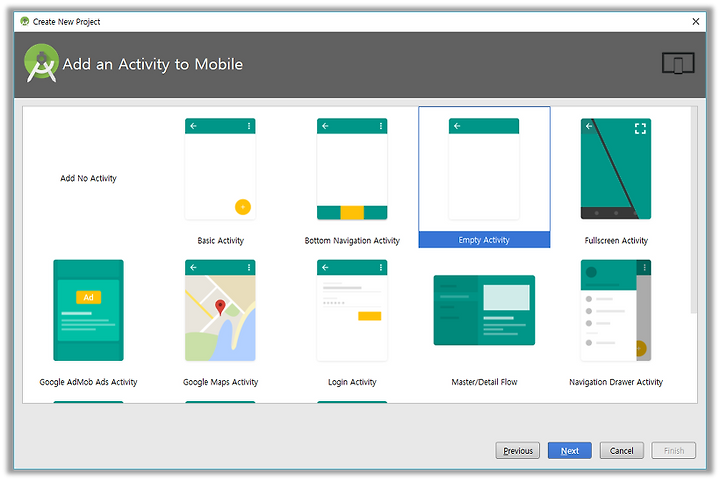Go back with the Previous button
The width and height of the screenshot is (720, 481).
coord(518,451)
